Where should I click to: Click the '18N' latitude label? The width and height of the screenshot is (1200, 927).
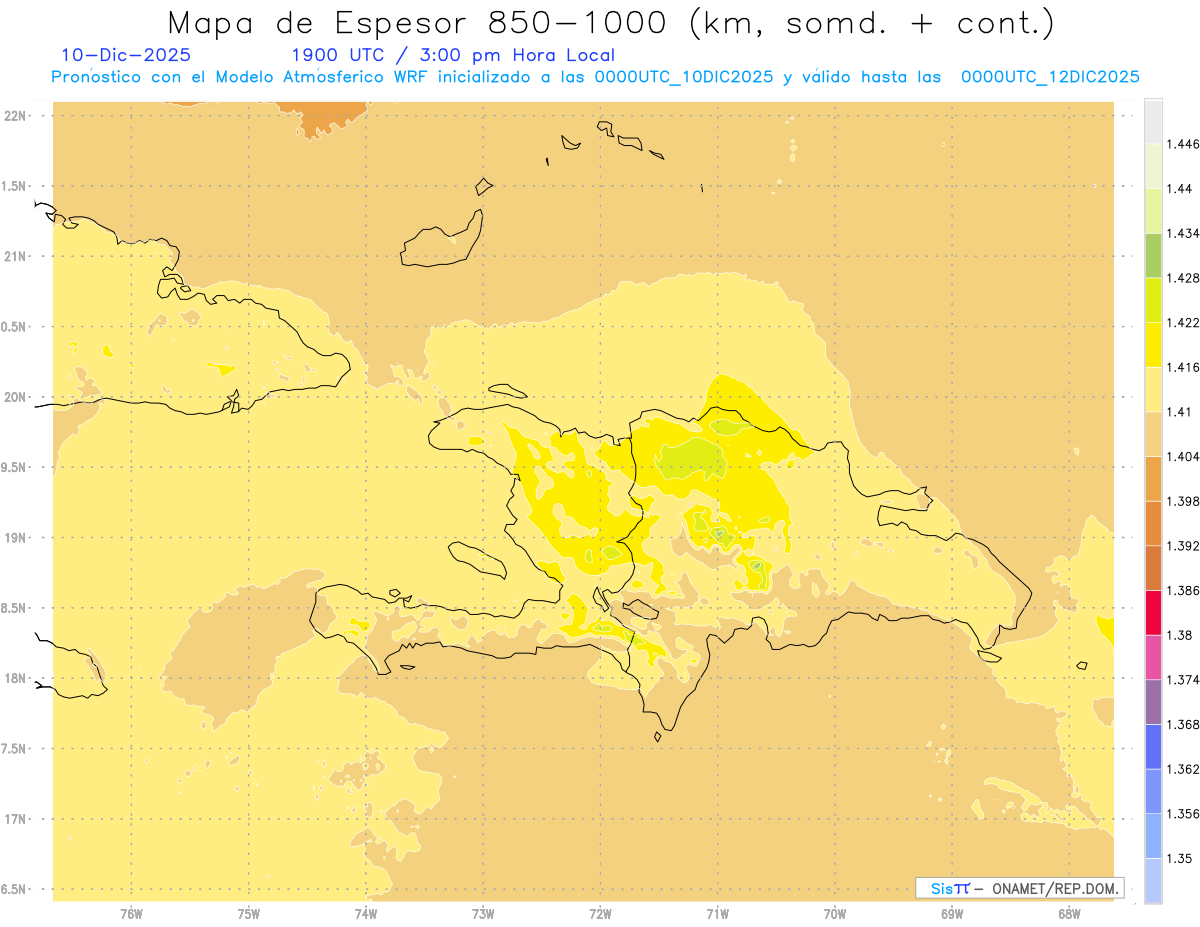16,678
